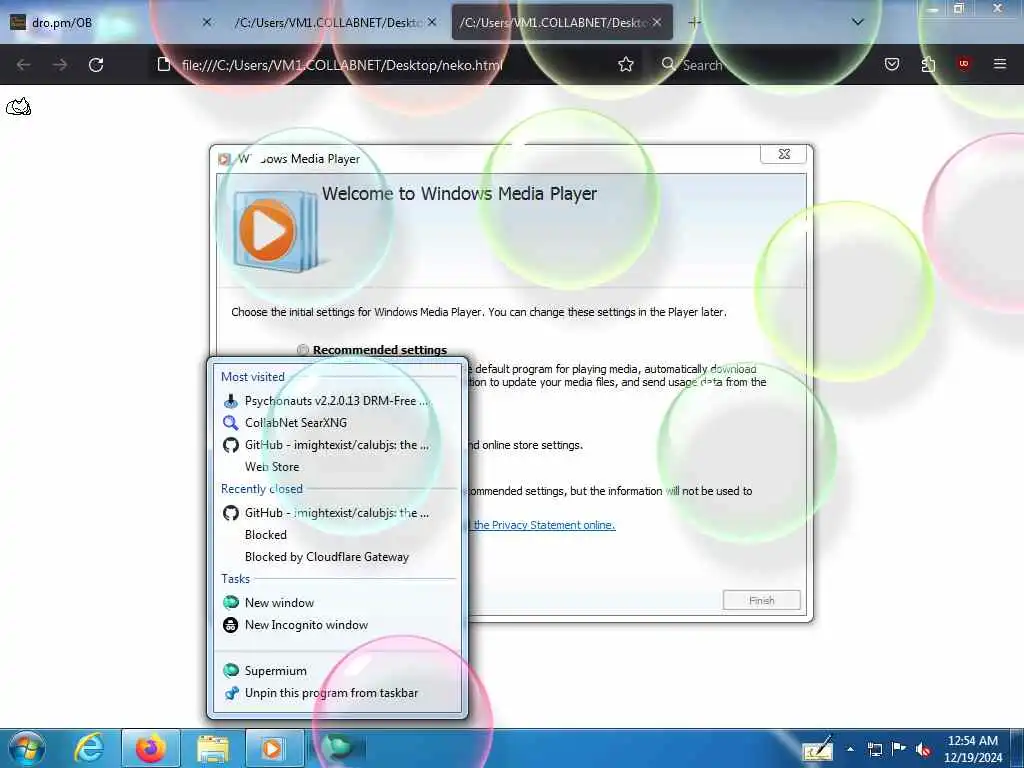Click the network tray icon
1024x768 pixels.
(x=874, y=750)
